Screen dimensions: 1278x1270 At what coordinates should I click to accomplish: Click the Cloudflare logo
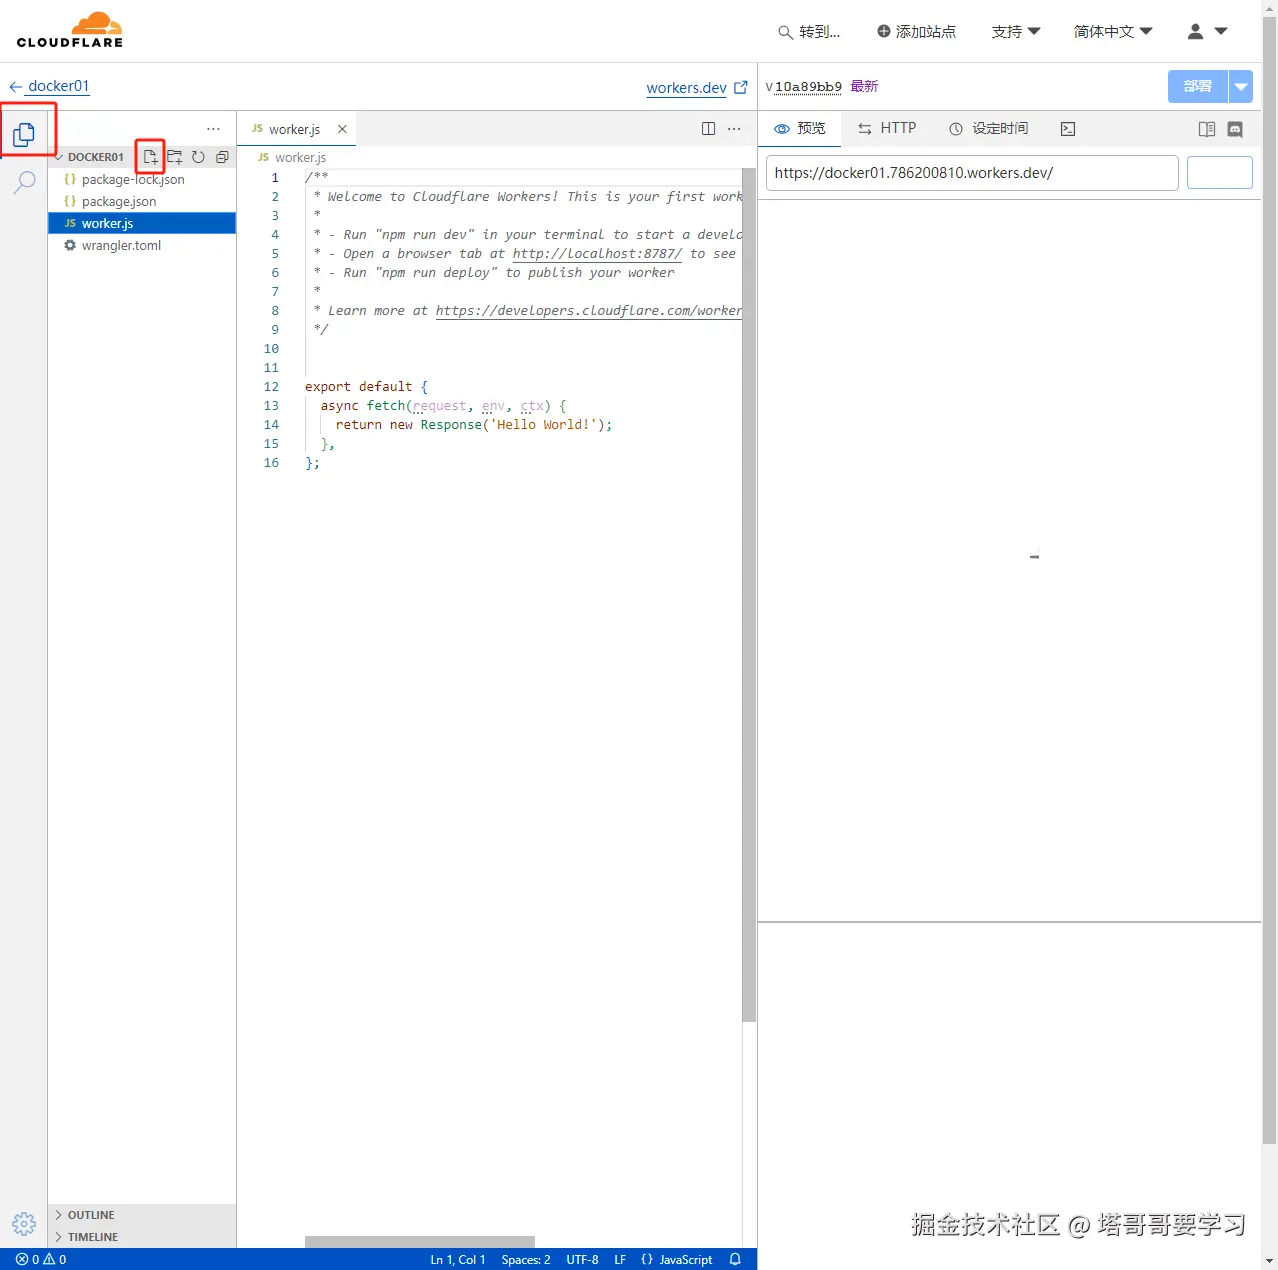click(70, 30)
